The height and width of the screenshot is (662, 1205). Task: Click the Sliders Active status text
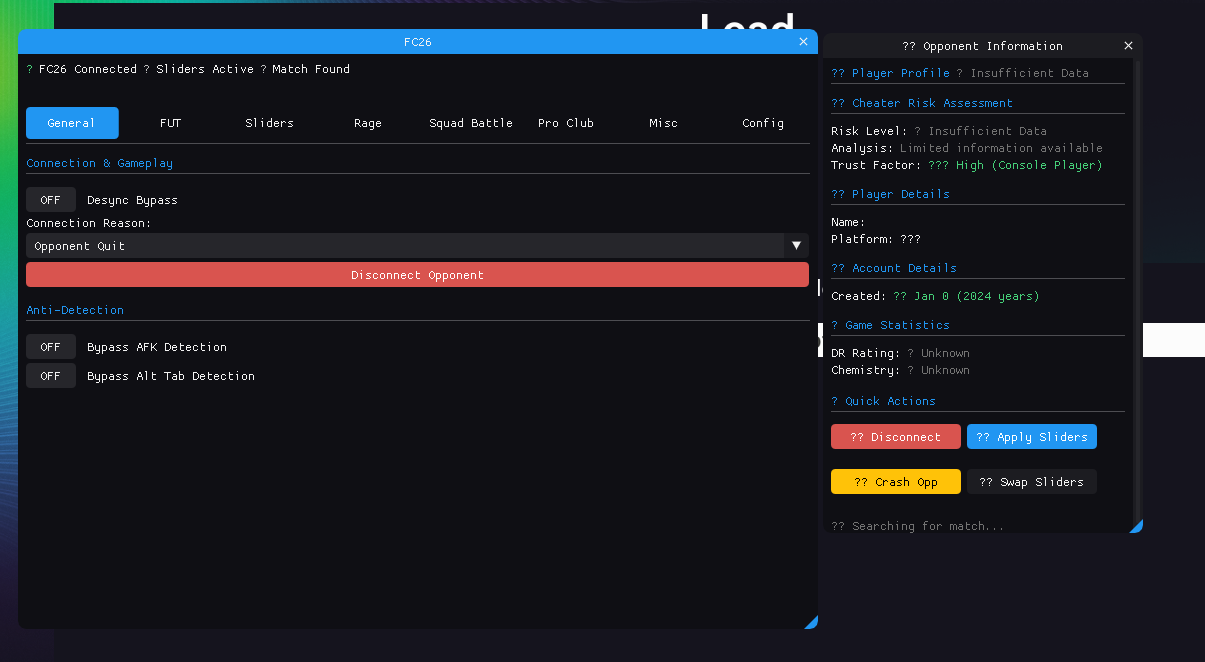click(x=205, y=69)
